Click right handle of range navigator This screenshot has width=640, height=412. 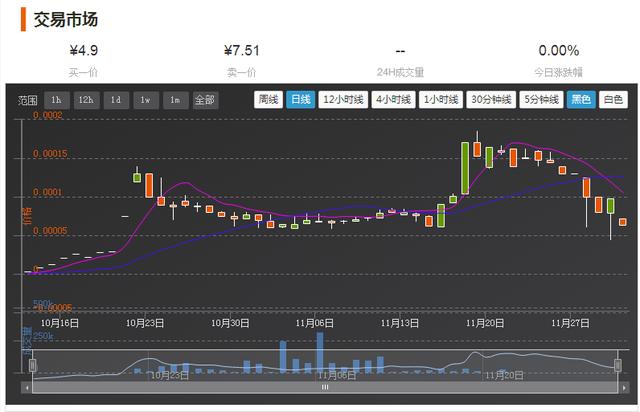(619, 366)
